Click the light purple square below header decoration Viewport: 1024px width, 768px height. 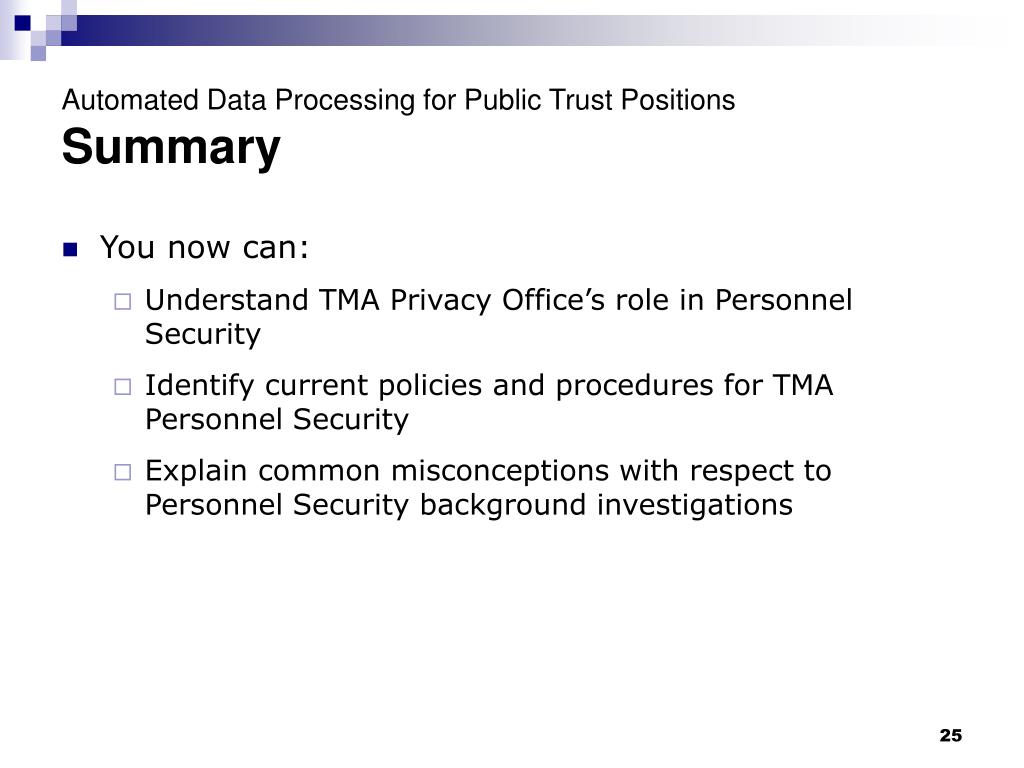(x=39, y=54)
